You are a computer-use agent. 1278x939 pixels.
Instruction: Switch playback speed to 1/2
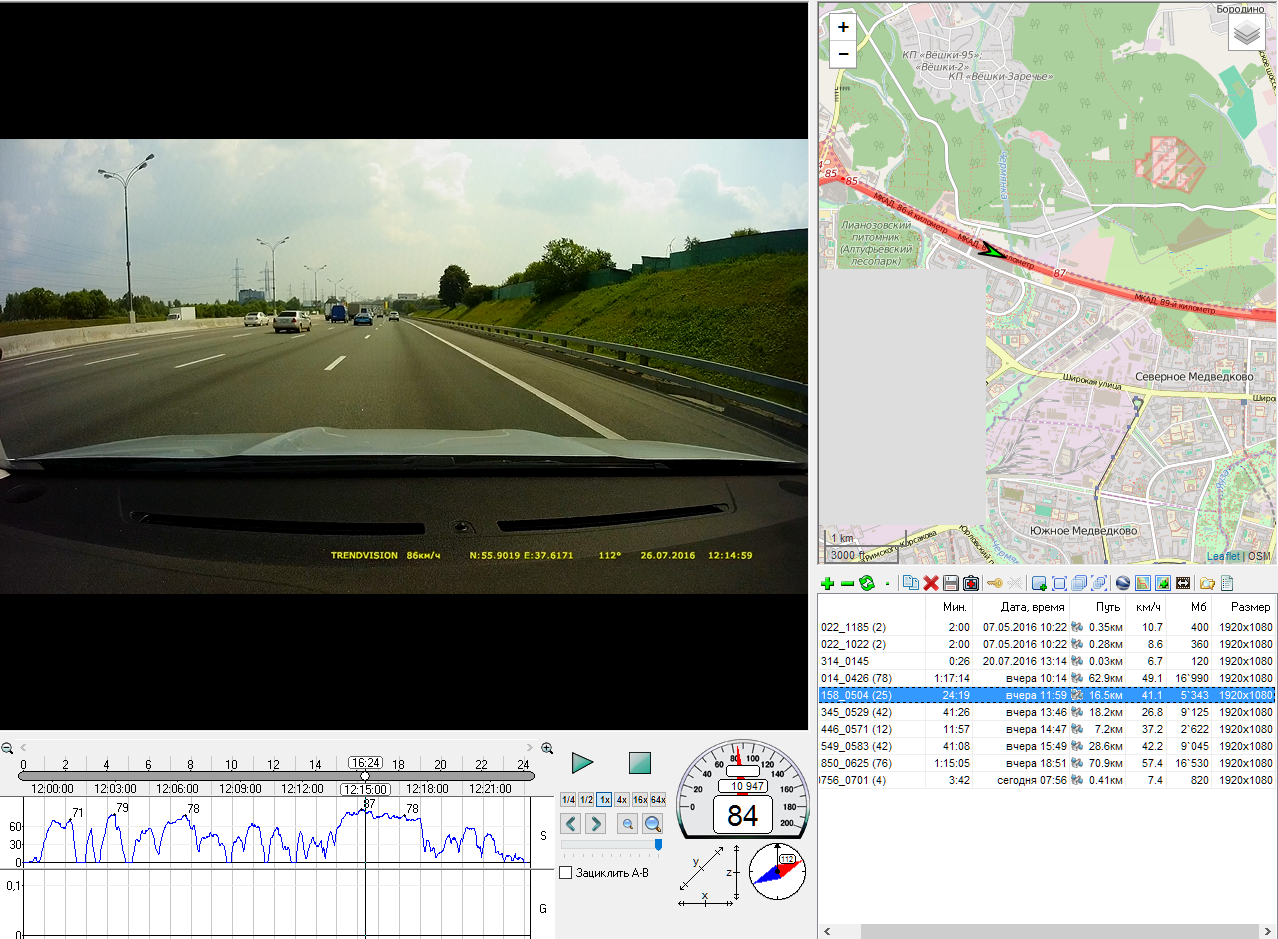[586, 800]
